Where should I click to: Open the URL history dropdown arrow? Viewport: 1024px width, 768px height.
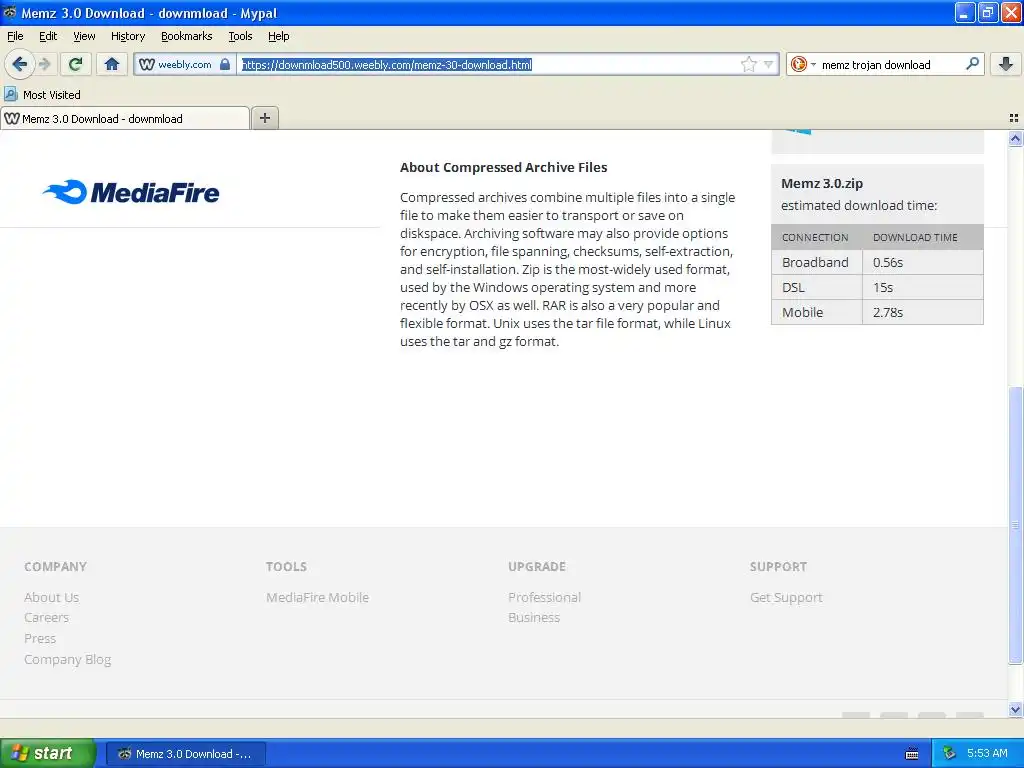tap(769, 64)
